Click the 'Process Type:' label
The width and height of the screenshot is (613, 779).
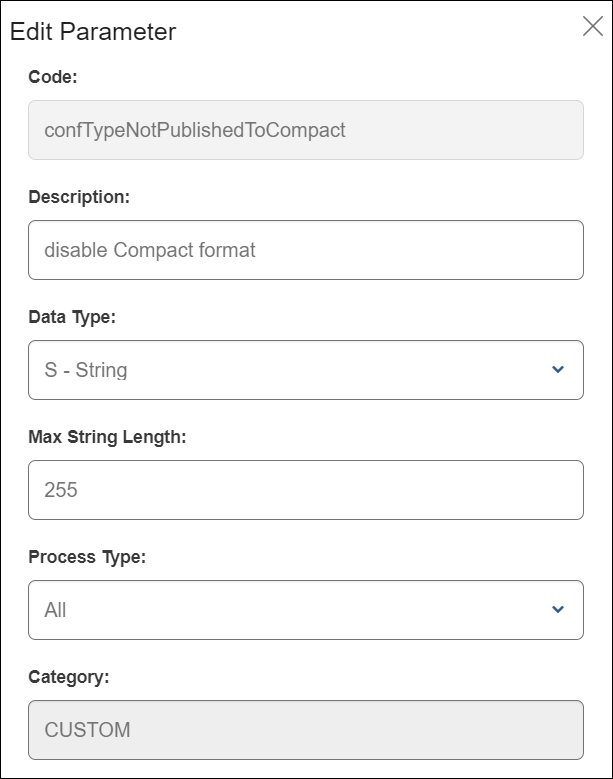[x=87, y=557]
